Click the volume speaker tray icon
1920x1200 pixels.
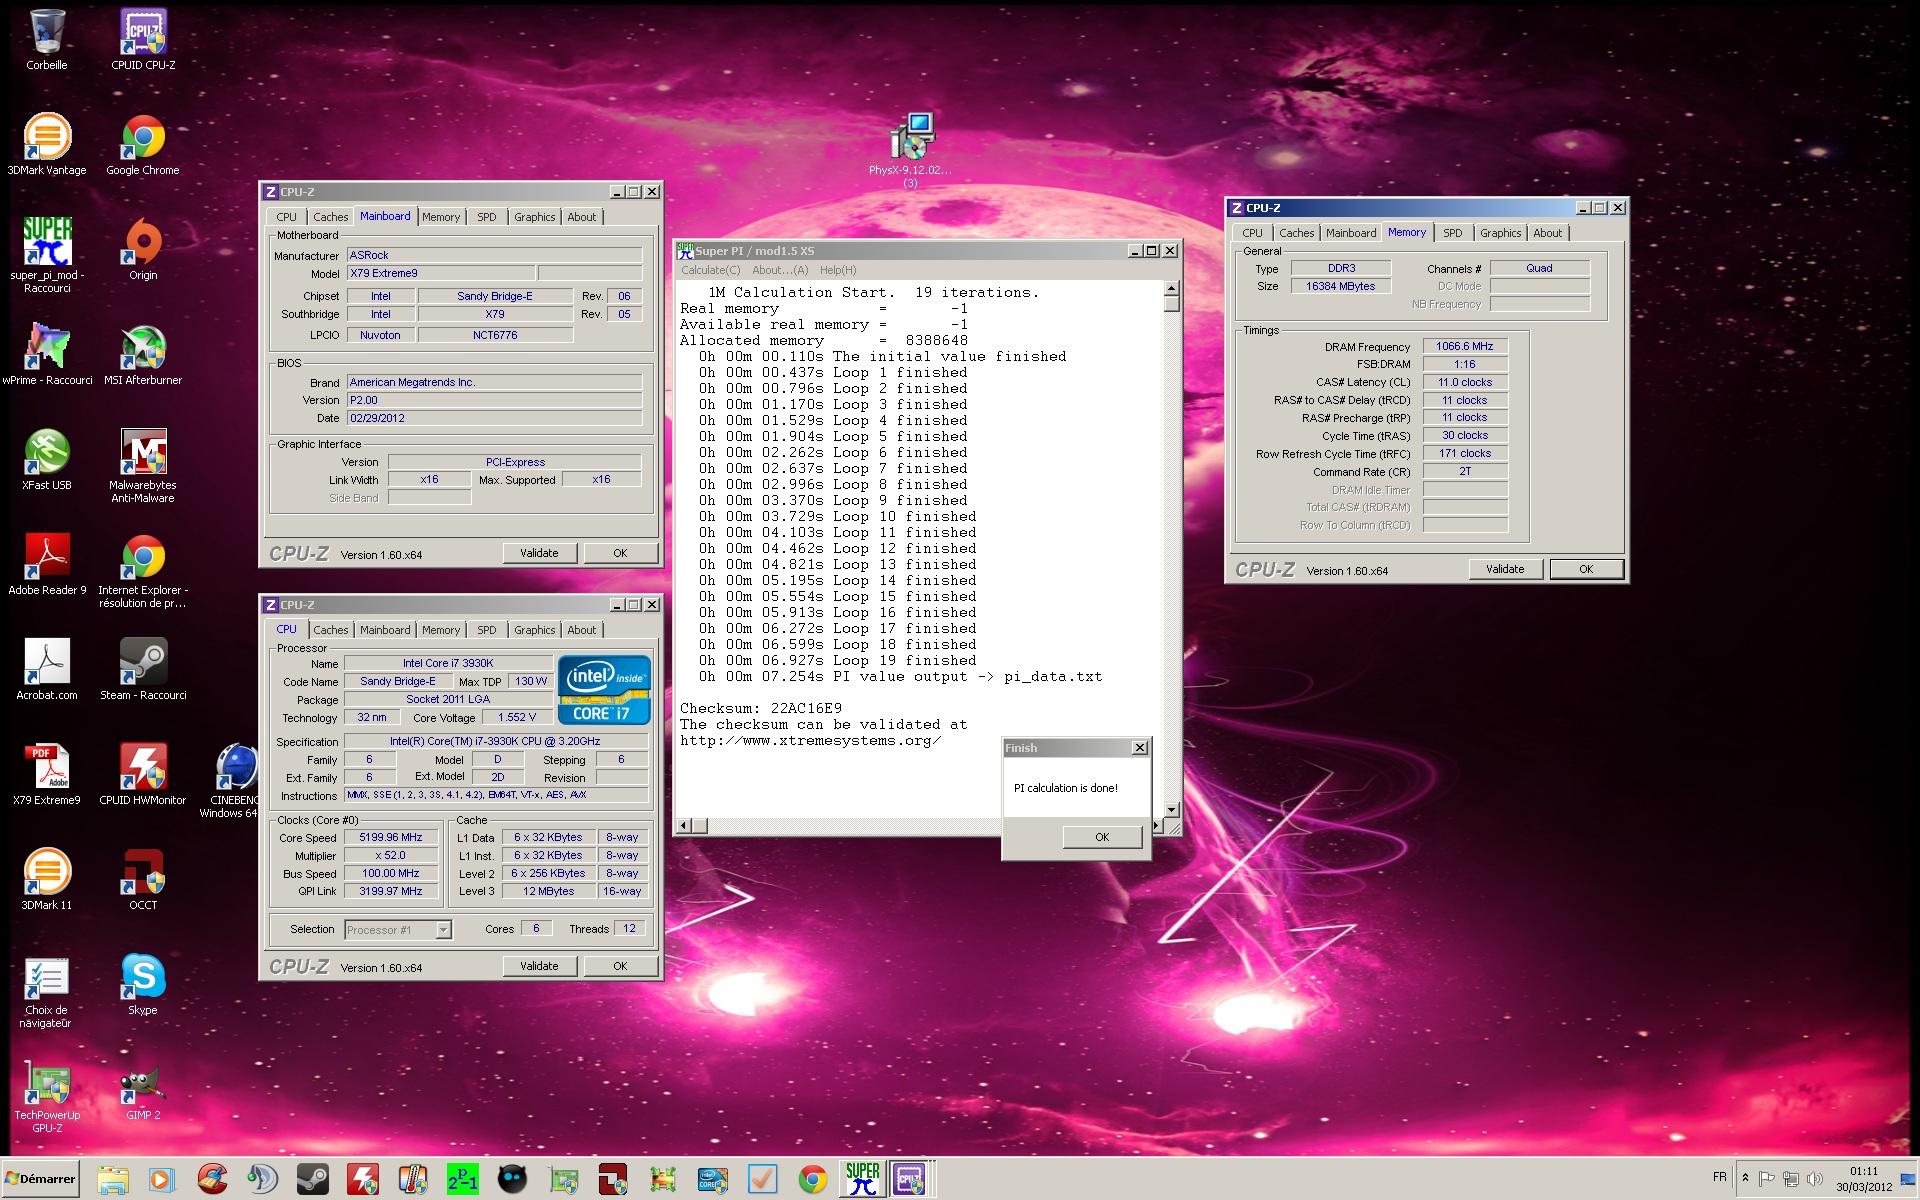[x=1815, y=1179]
